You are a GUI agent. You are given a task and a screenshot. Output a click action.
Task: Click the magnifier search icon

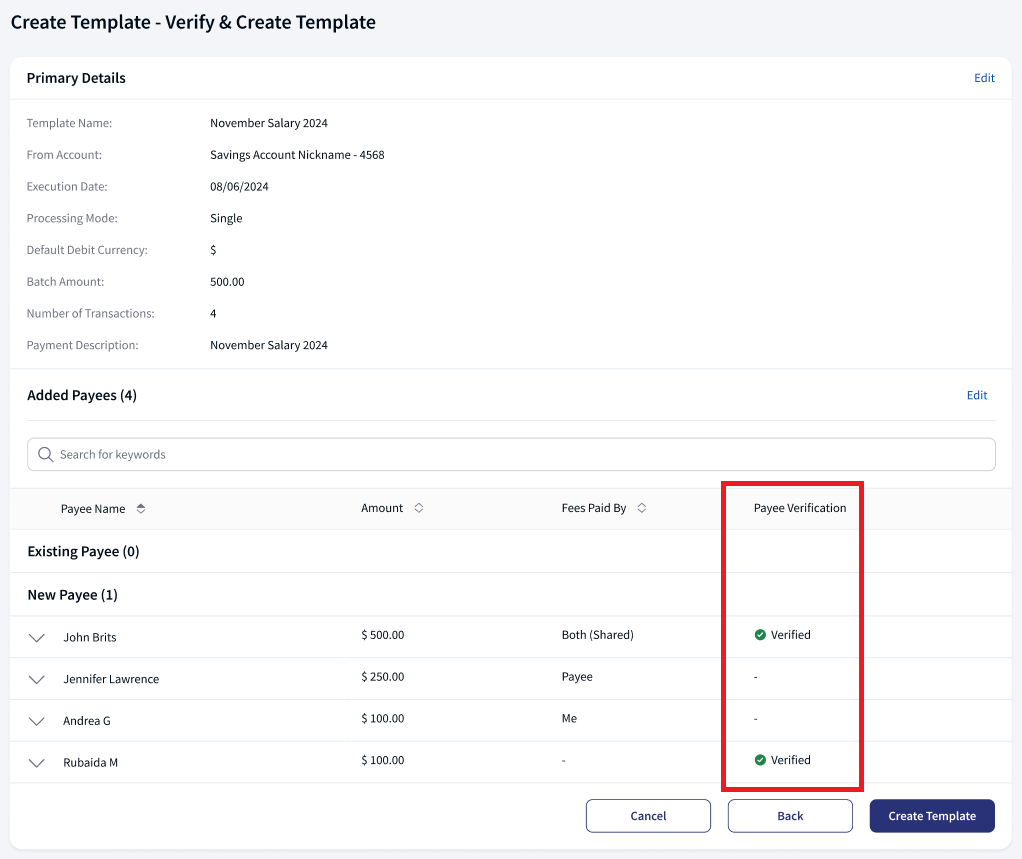click(x=45, y=454)
